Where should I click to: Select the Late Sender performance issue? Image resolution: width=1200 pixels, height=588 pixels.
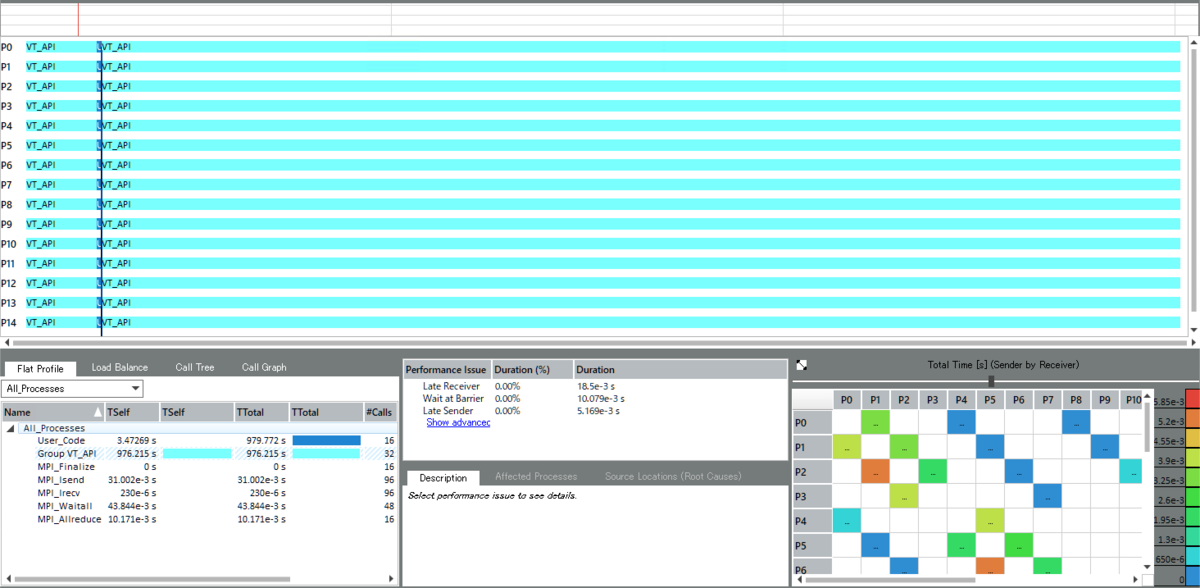(x=448, y=410)
